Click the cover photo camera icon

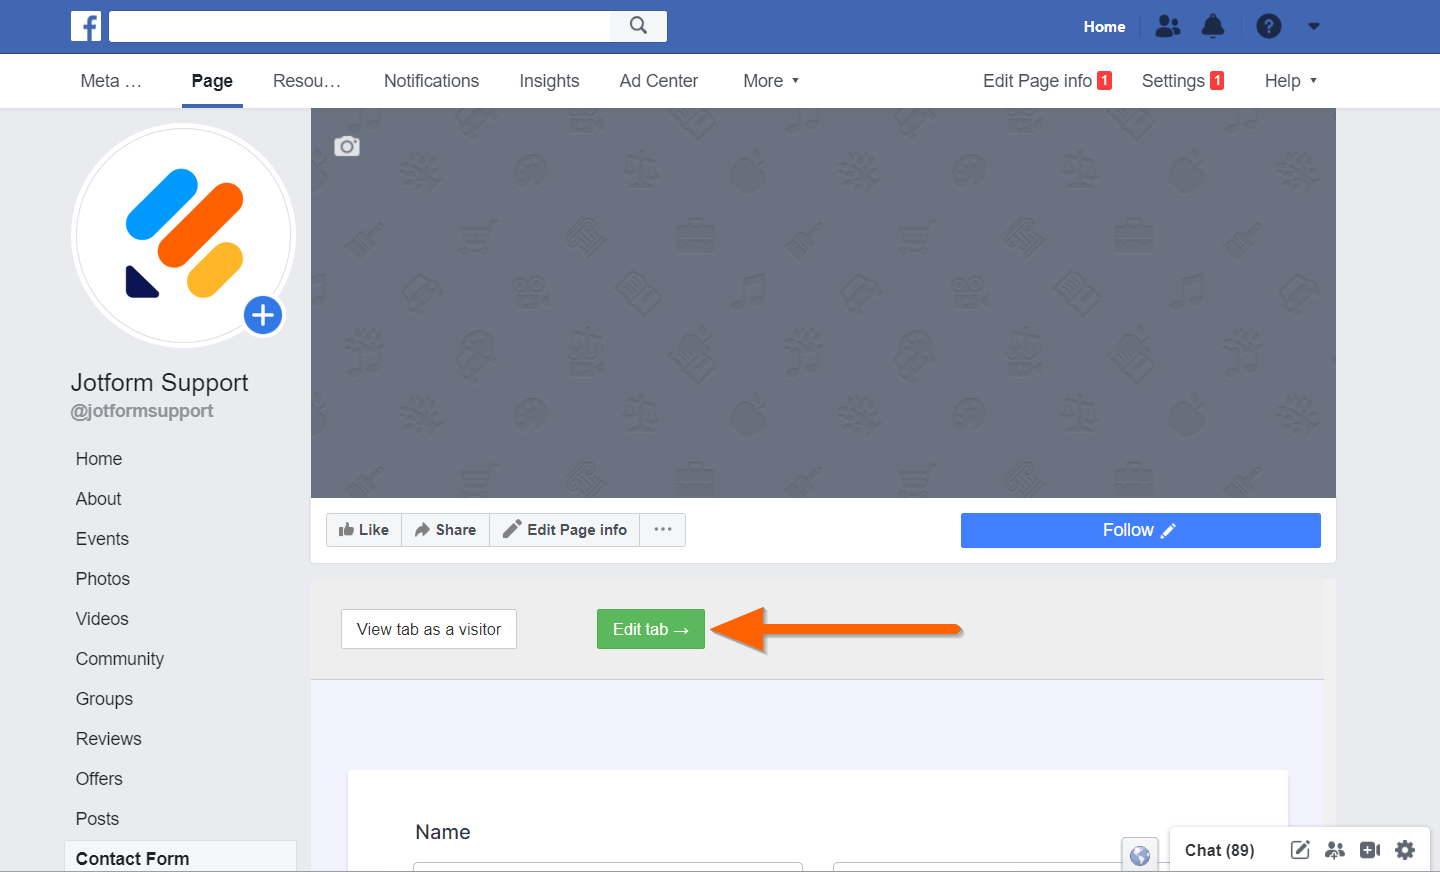(x=347, y=146)
